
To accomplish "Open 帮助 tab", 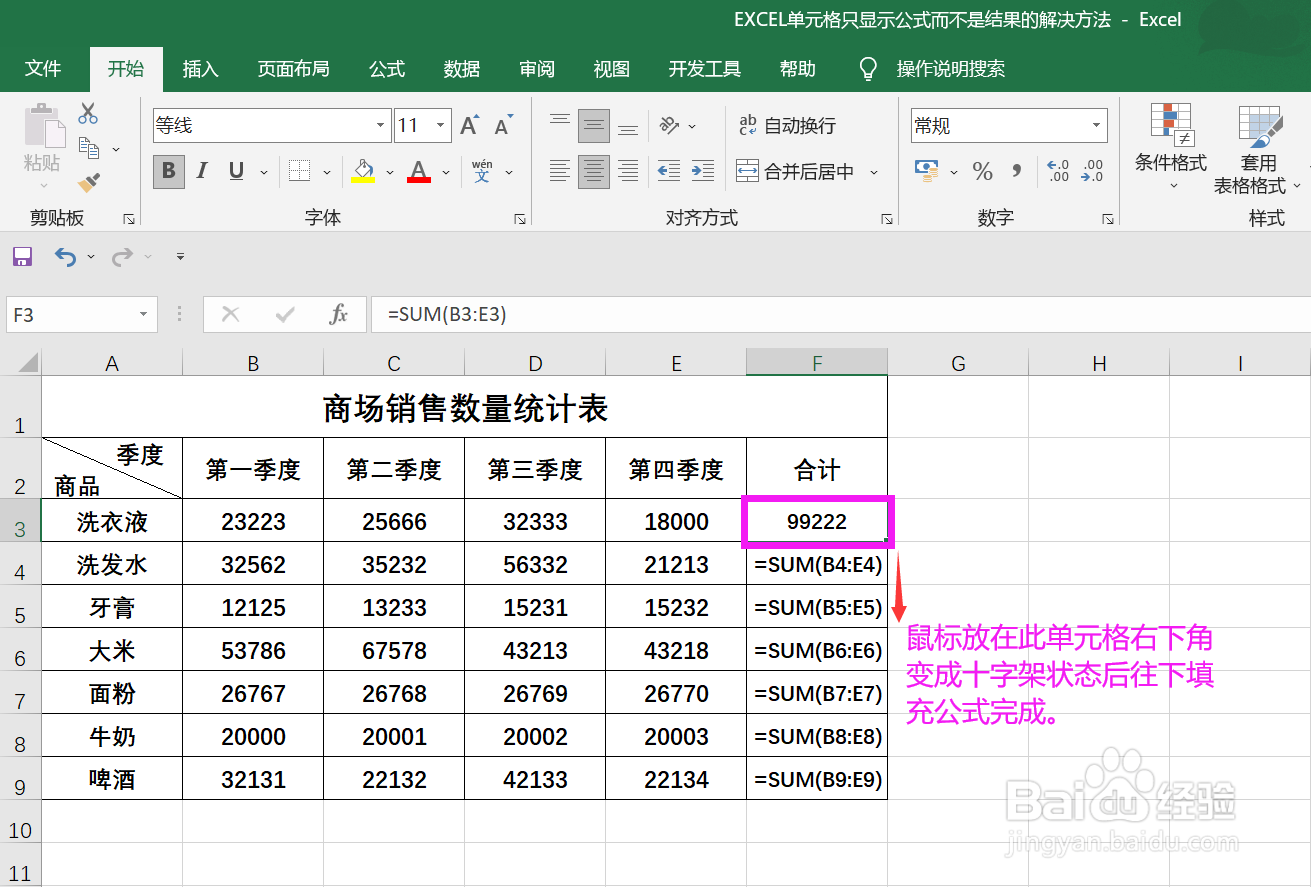I will 798,69.
